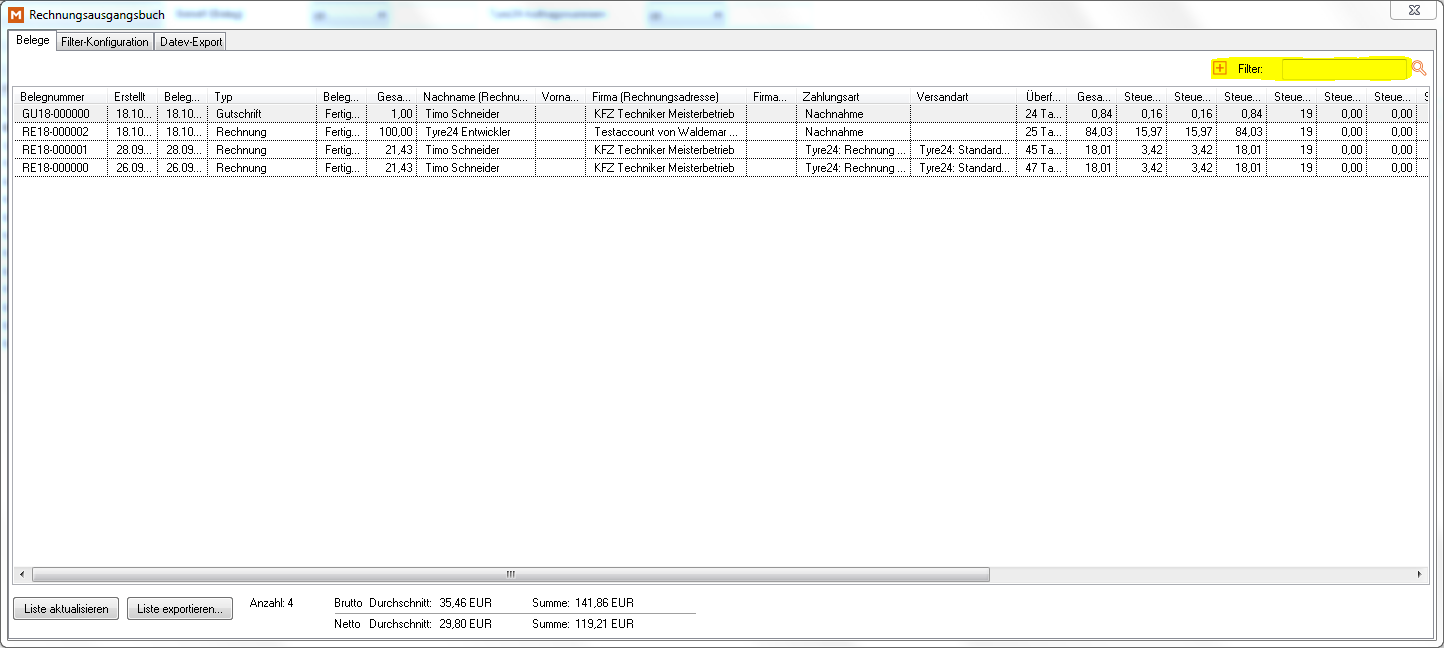Select invoice row RE18-000001
The height and width of the screenshot is (648, 1444).
[x=62, y=150]
